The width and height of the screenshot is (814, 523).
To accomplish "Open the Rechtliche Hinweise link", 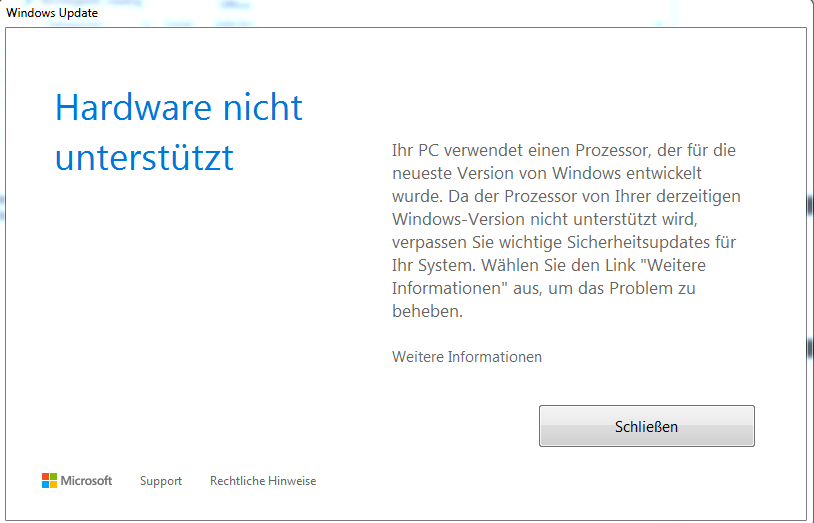I will pos(263,481).
